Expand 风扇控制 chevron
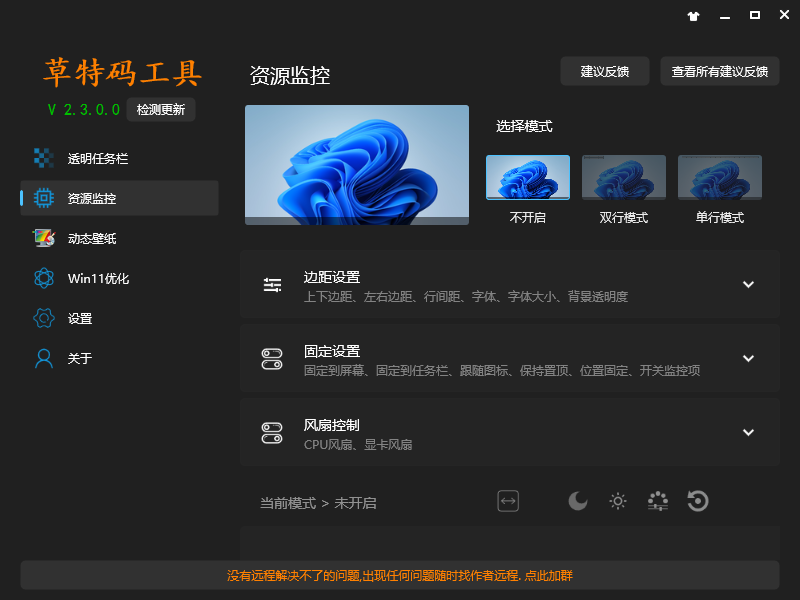800x600 pixels. point(748,433)
